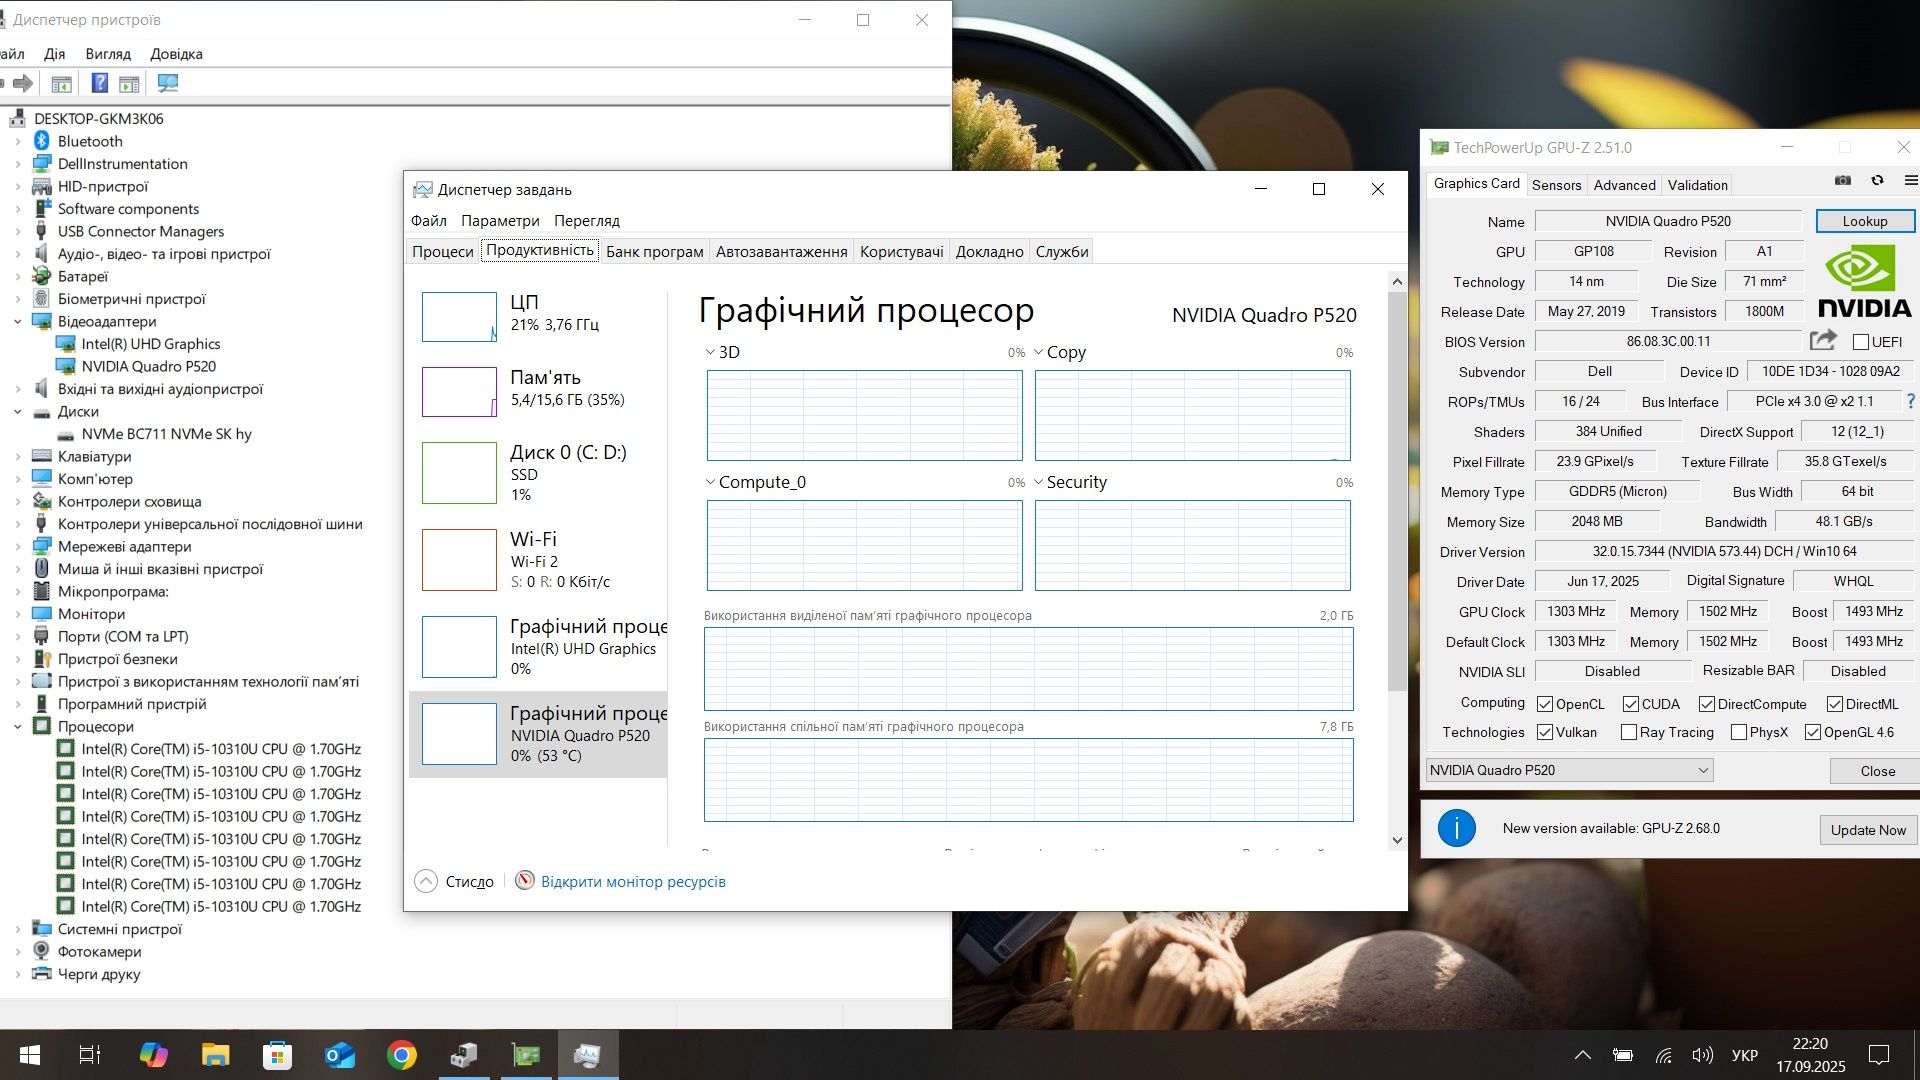1920x1080 pixels.
Task: Switch to the GPU-Z Validation tab
Action: coord(1697,185)
